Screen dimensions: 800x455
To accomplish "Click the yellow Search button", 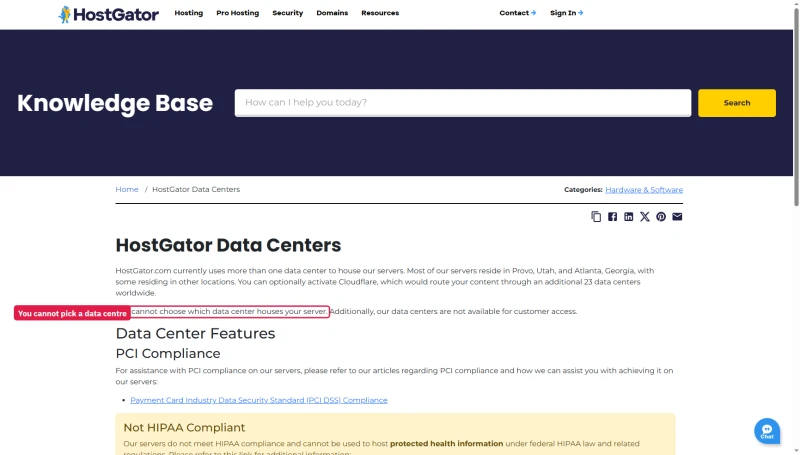I will coord(737,103).
